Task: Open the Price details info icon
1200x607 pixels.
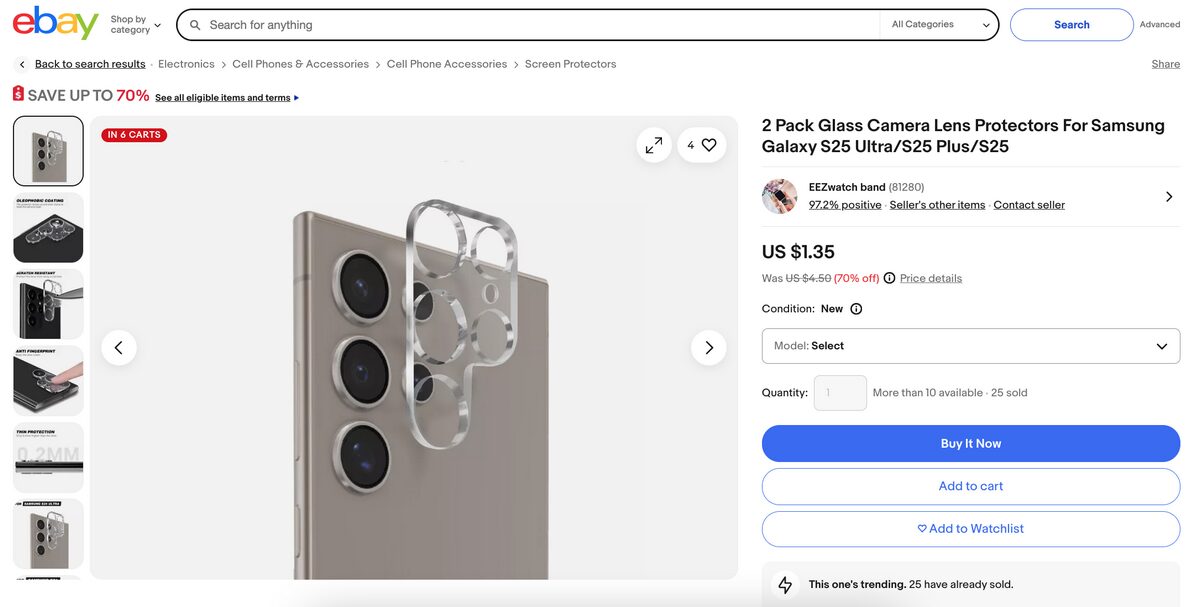Action: 889,278
